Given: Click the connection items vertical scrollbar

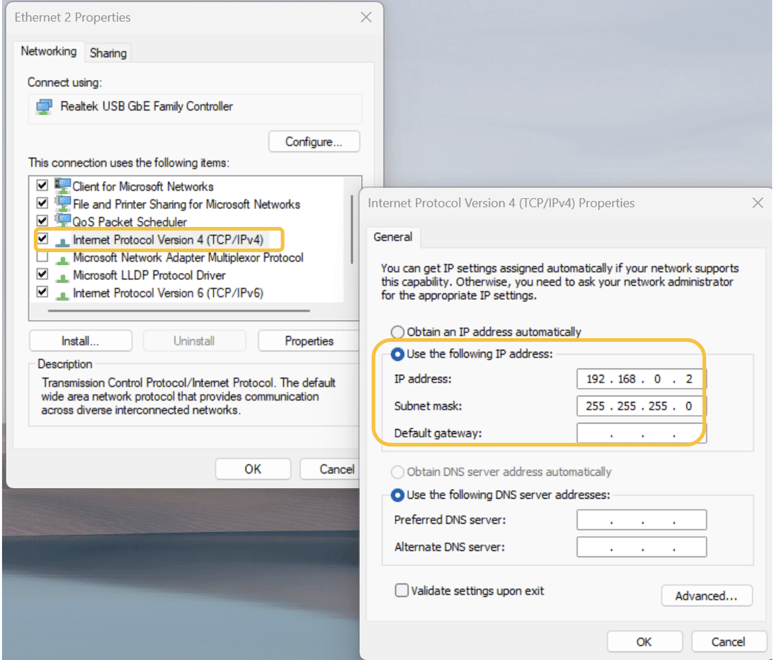Looking at the screenshot, I should [x=352, y=229].
